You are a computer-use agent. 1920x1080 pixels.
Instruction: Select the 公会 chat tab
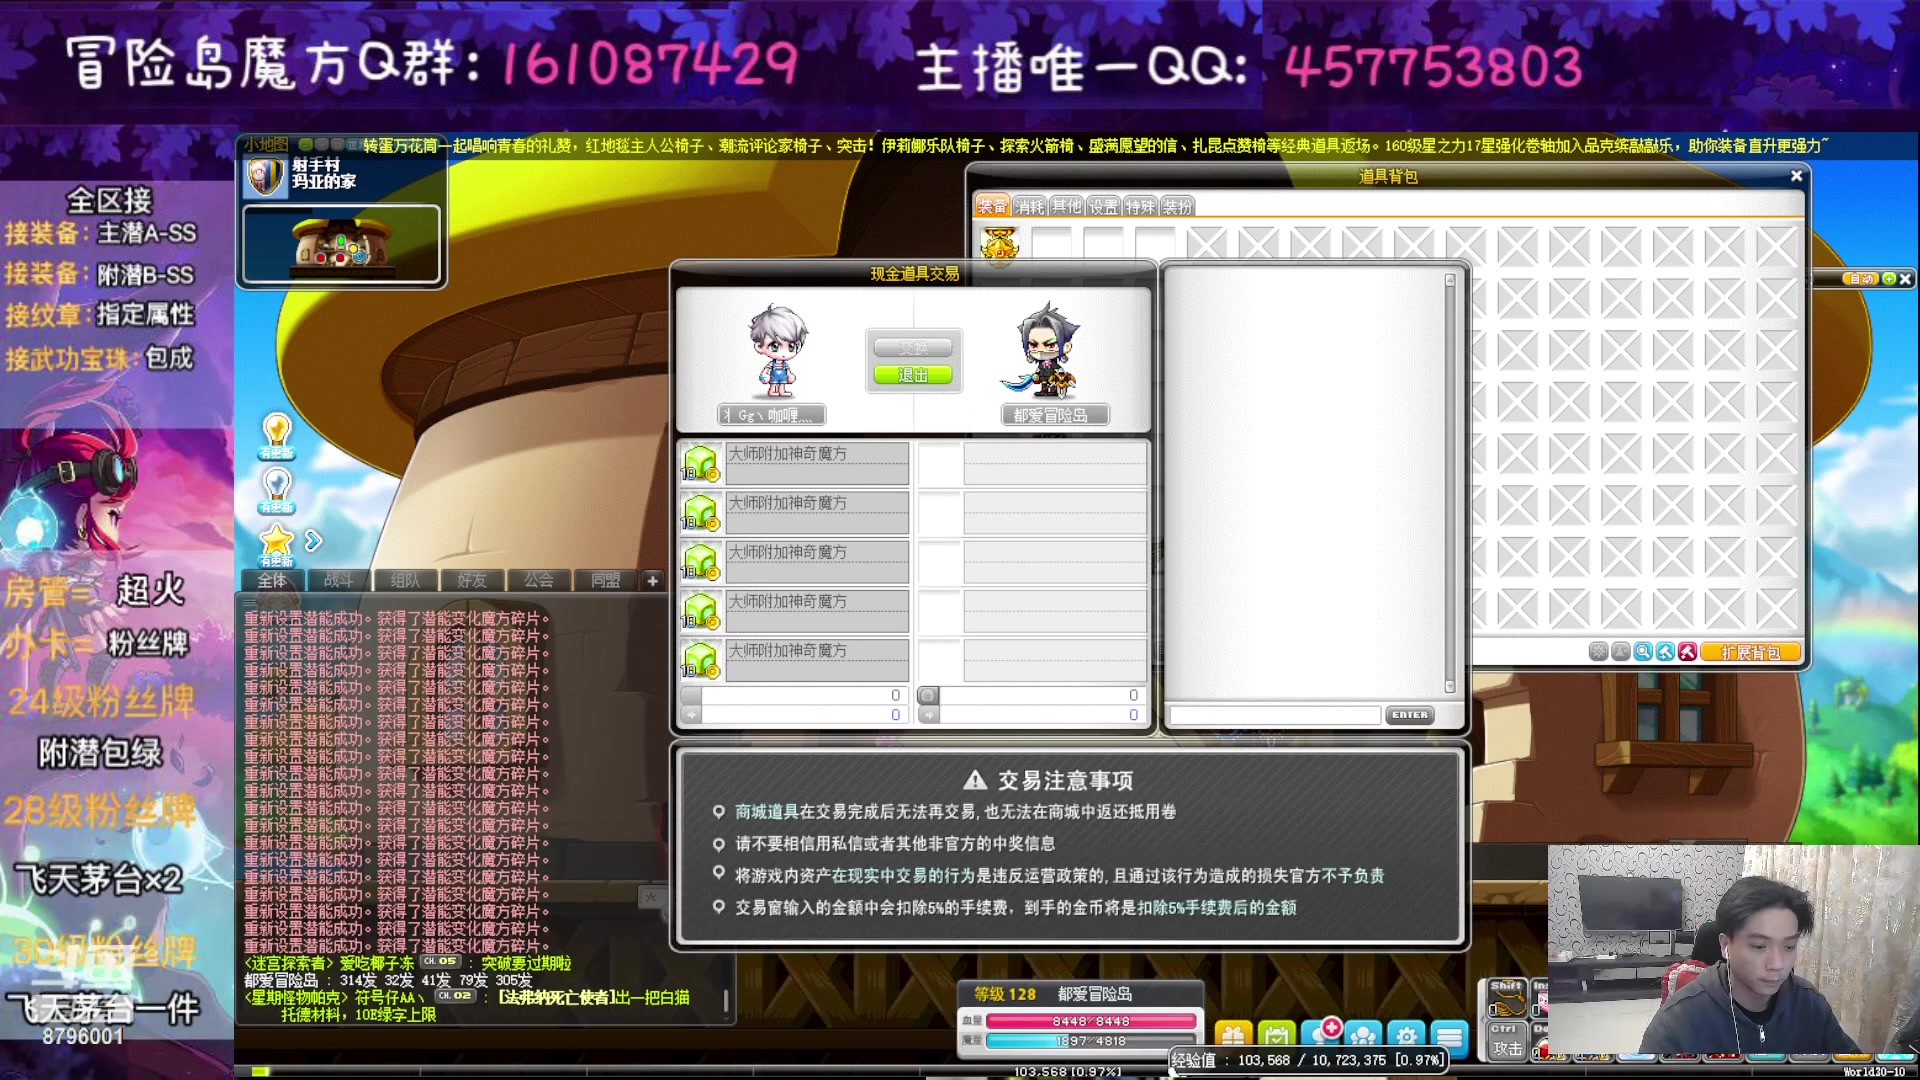click(538, 580)
